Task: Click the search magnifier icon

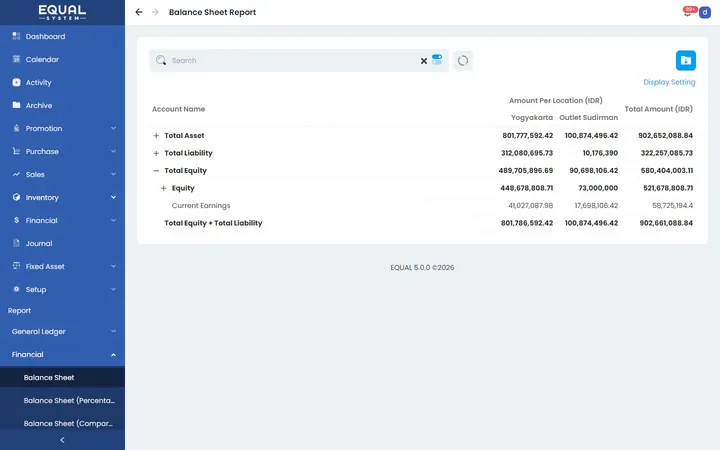Action: click(161, 60)
